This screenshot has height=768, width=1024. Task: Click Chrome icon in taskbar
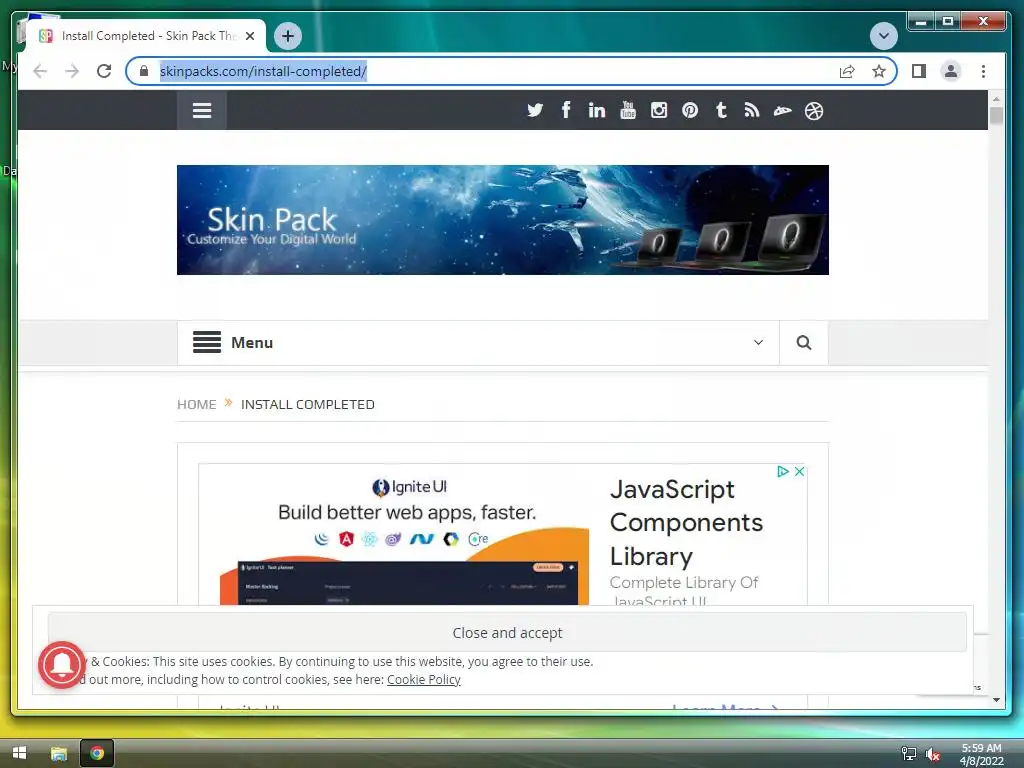point(97,753)
